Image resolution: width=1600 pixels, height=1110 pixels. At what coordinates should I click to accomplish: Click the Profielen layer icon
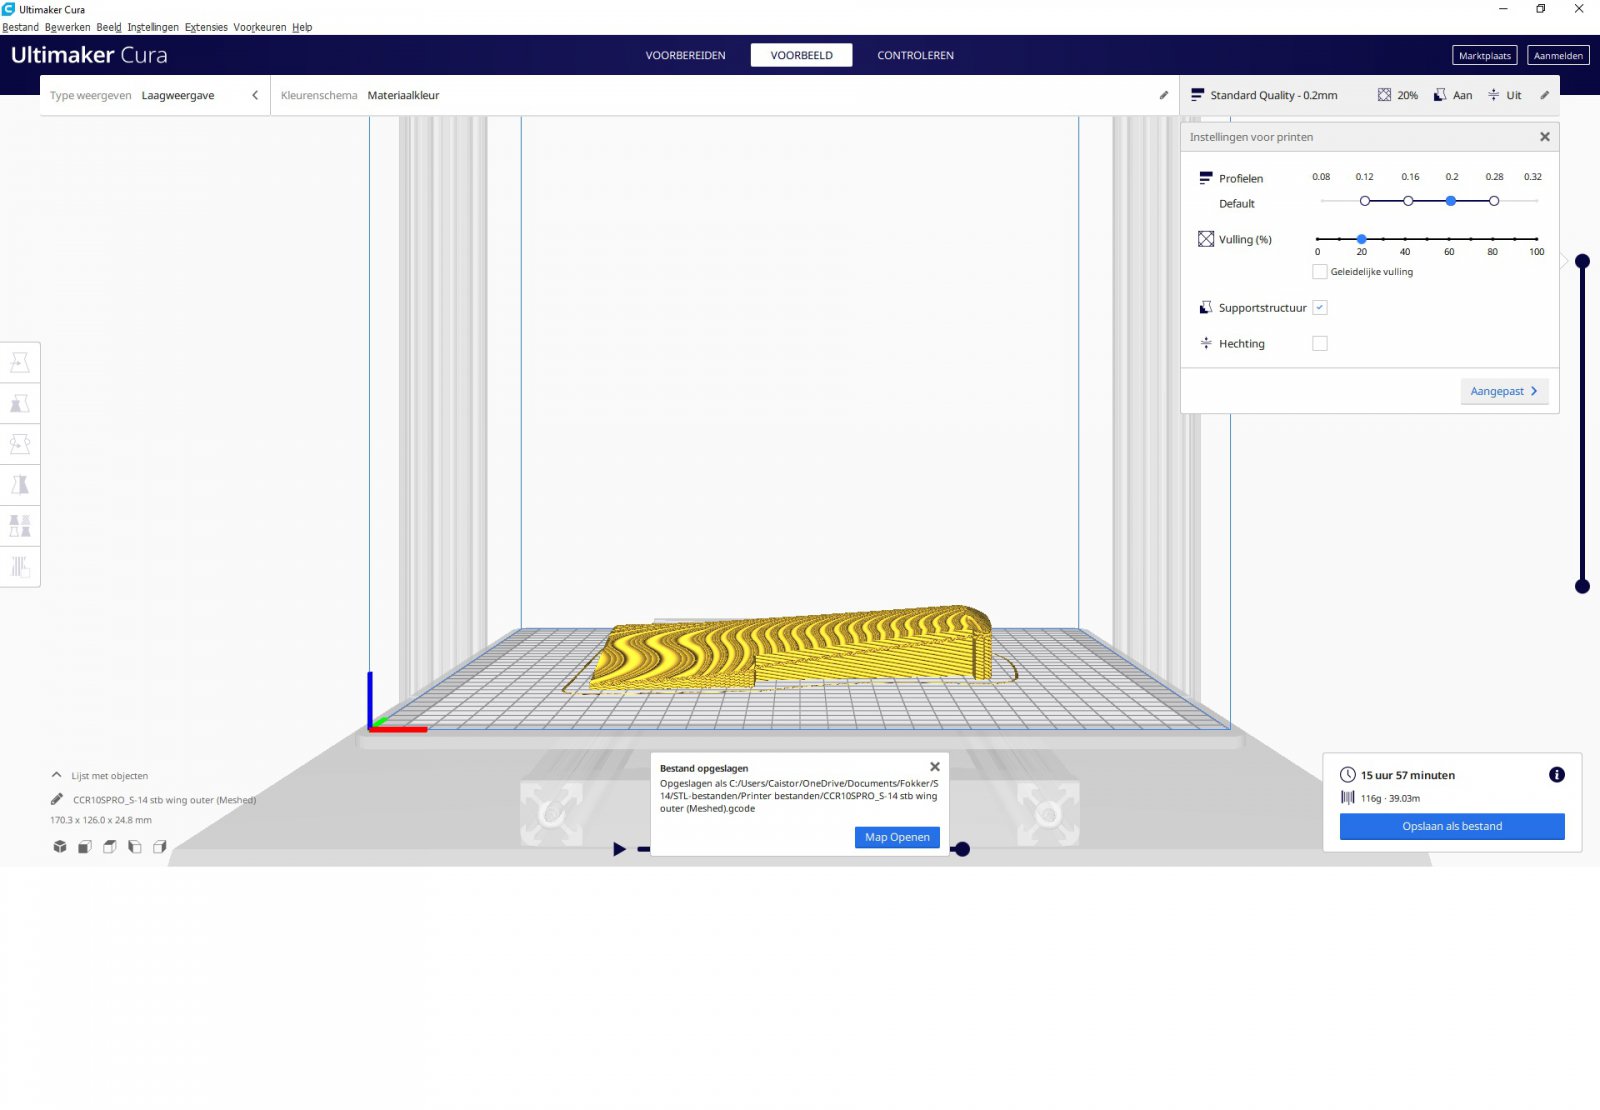(1206, 178)
